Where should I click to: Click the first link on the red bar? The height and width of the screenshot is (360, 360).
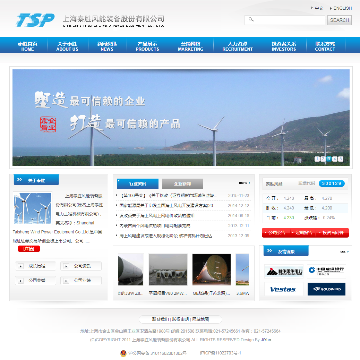pyautogui.click(x=276, y=233)
